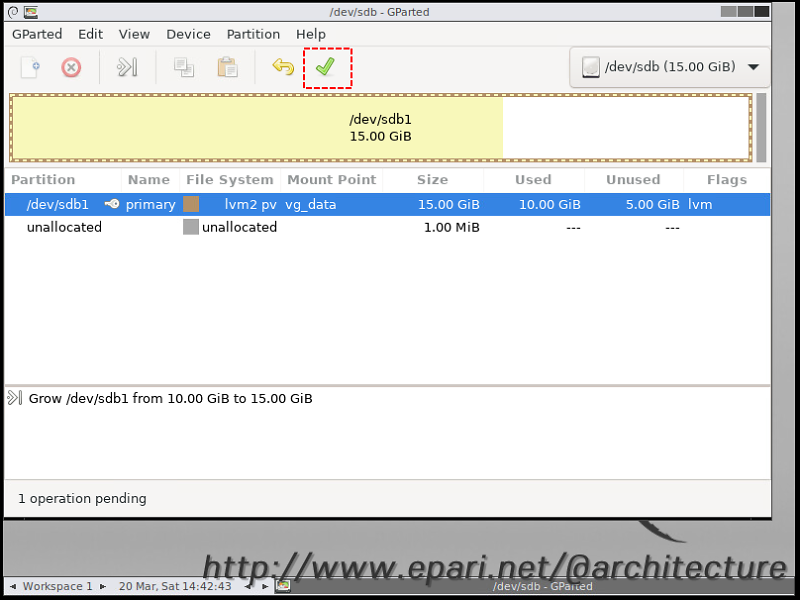Click the pending Grow operation icon
The height and width of the screenshot is (600, 800).
(15, 398)
